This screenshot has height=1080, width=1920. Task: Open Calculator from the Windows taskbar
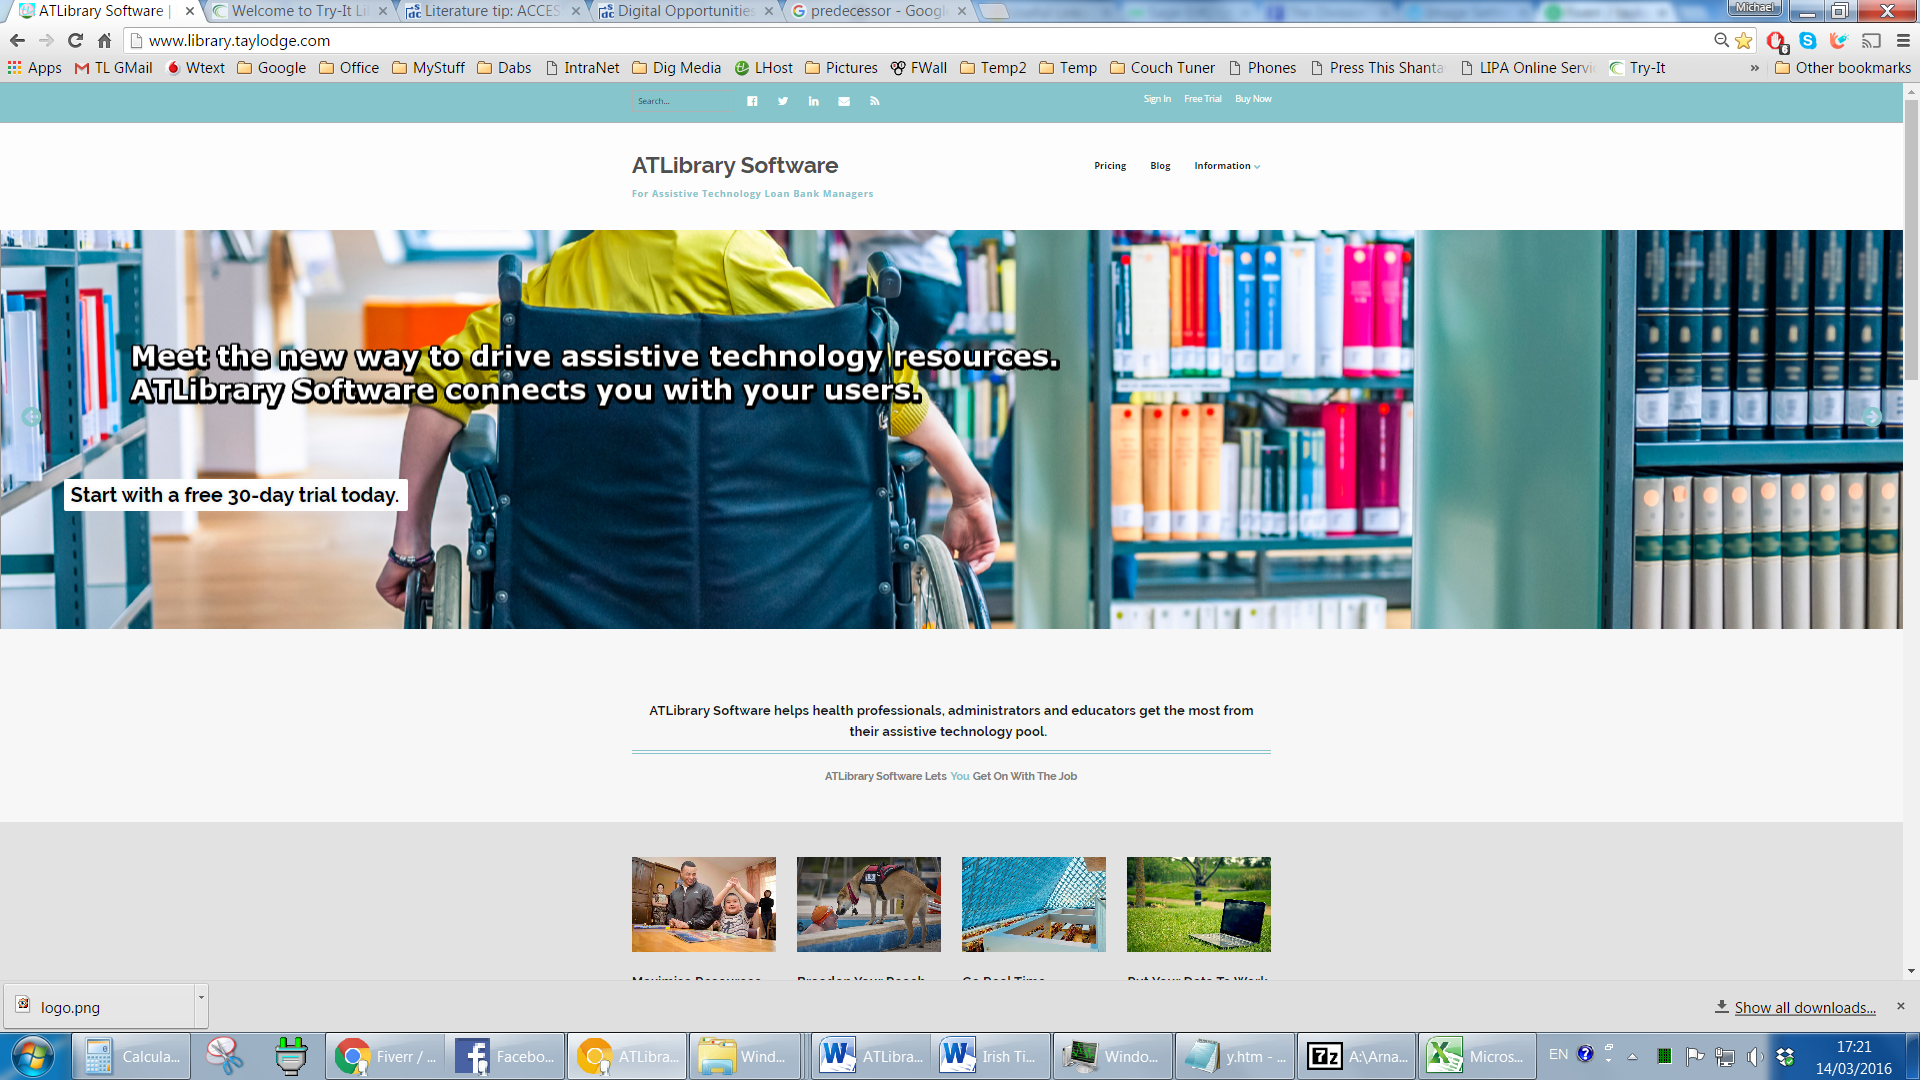coord(130,1056)
